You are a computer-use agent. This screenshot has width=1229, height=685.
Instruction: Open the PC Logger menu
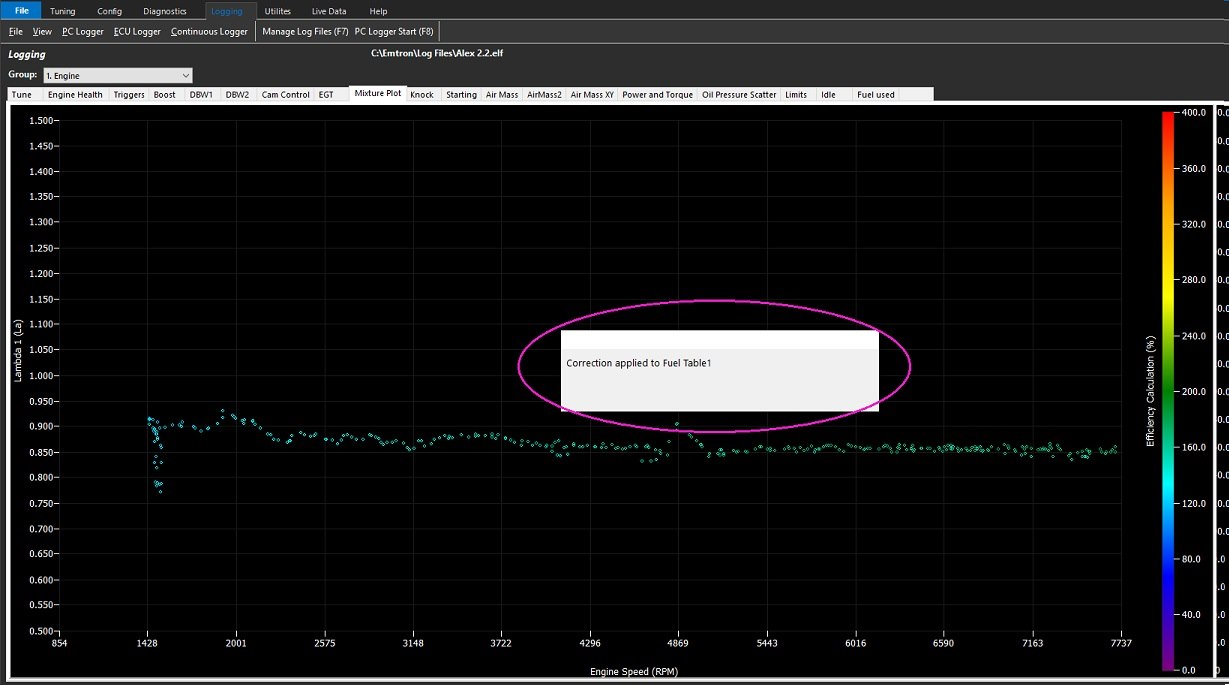tap(82, 32)
